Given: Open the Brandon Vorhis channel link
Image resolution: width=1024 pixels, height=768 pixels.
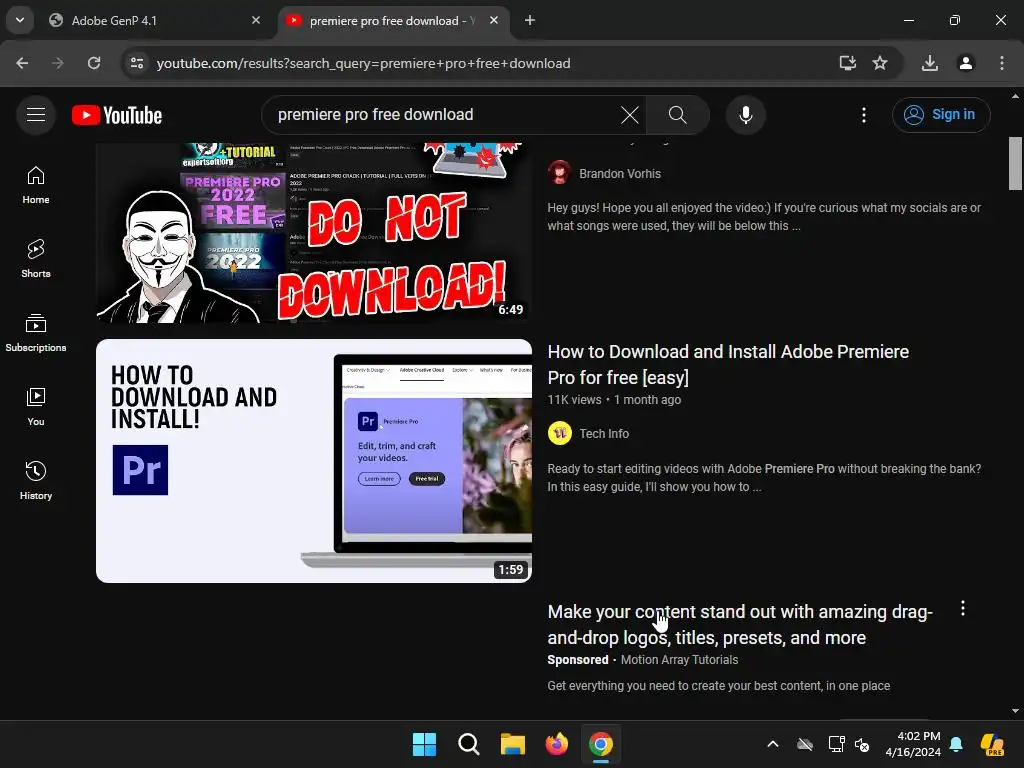Looking at the screenshot, I should [x=620, y=174].
